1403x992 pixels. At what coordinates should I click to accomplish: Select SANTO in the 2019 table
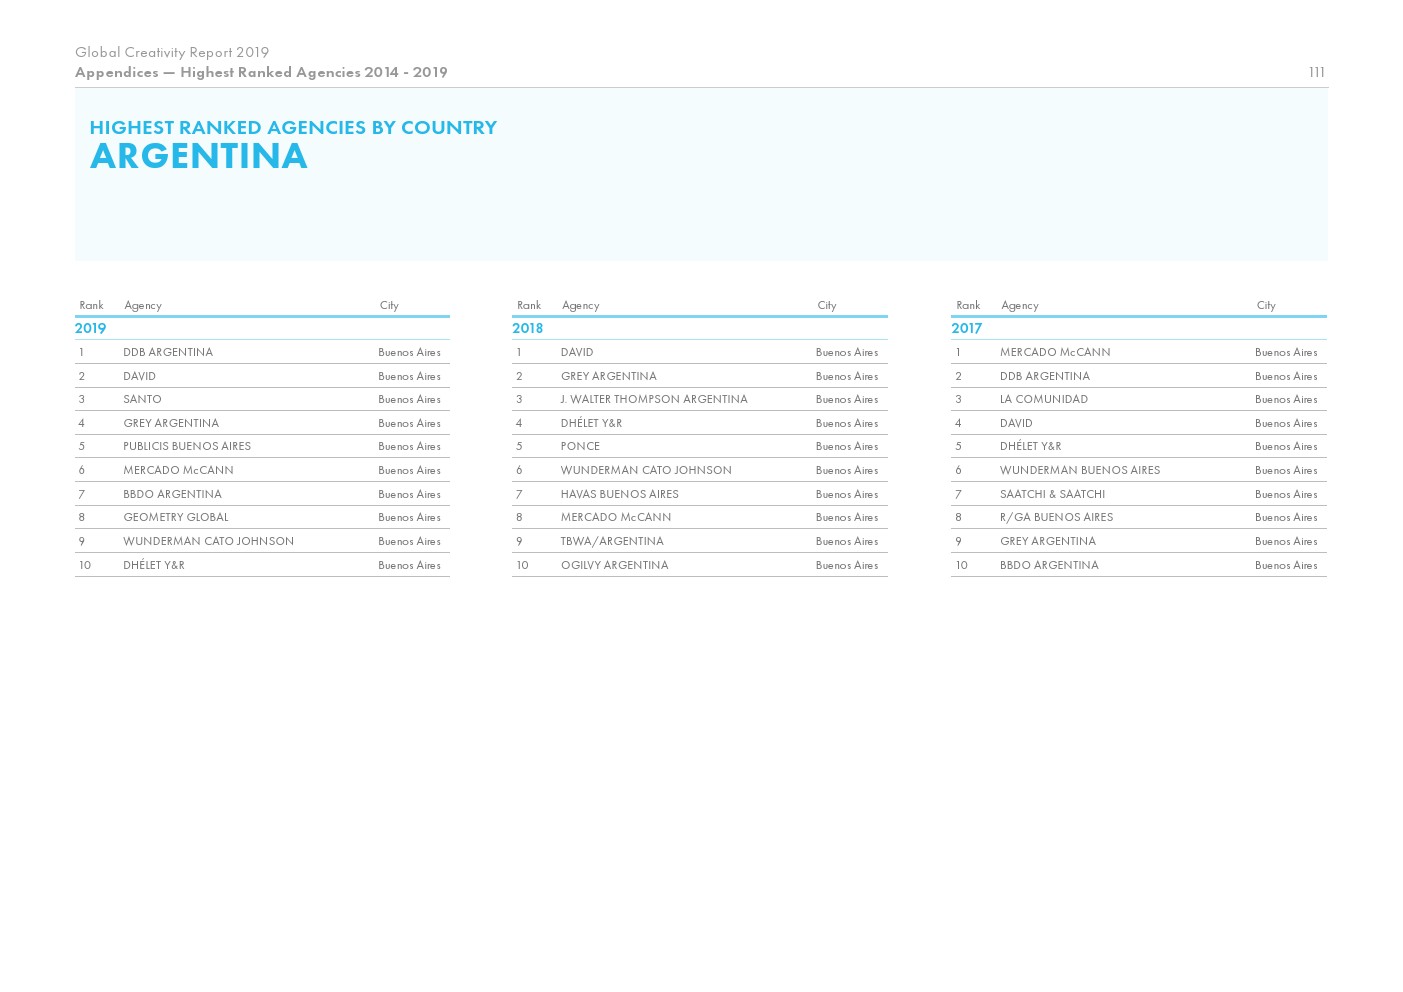142,399
